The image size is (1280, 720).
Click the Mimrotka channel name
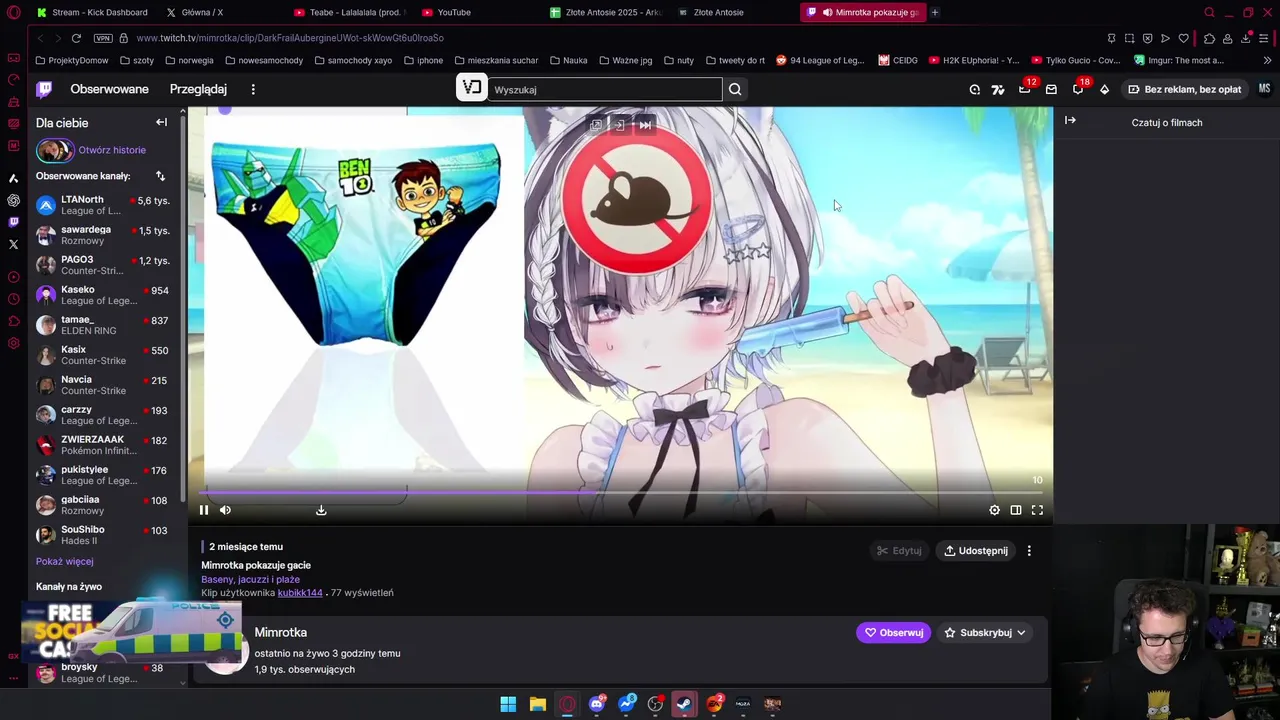[280, 632]
